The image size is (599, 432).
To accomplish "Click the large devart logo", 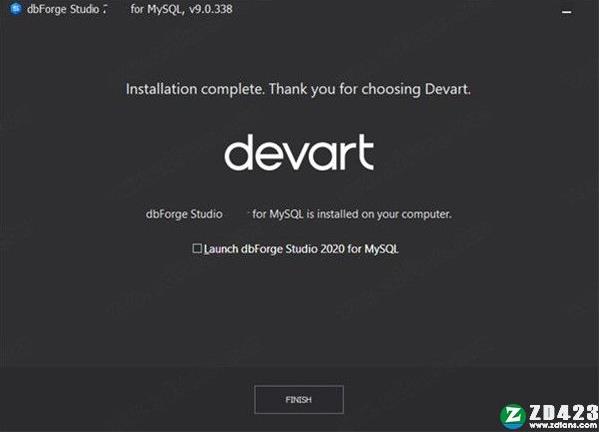I will [x=299, y=152].
